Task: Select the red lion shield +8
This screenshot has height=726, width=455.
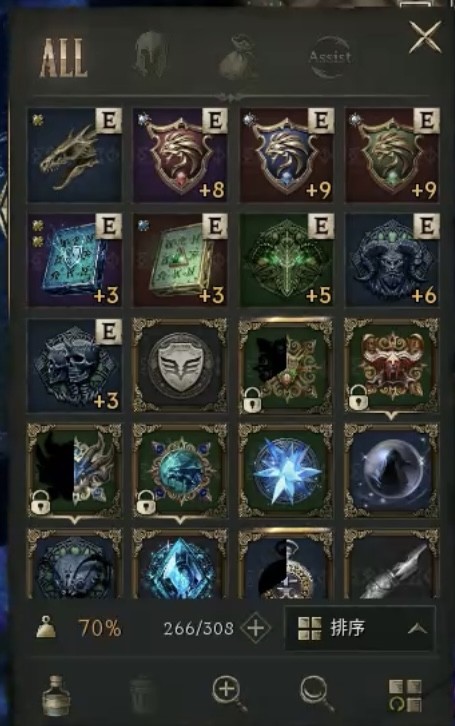Action: (180, 155)
